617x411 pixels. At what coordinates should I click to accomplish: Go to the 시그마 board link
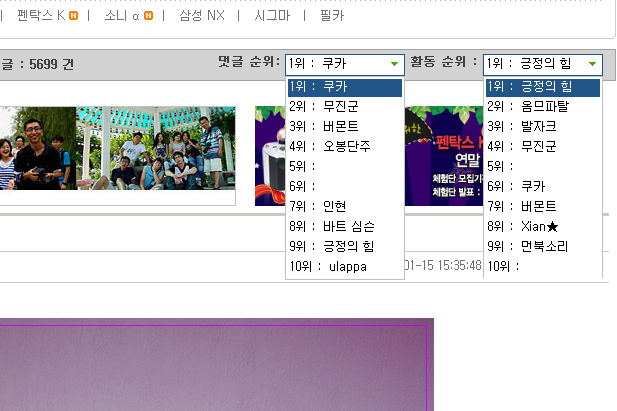click(x=272, y=16)
